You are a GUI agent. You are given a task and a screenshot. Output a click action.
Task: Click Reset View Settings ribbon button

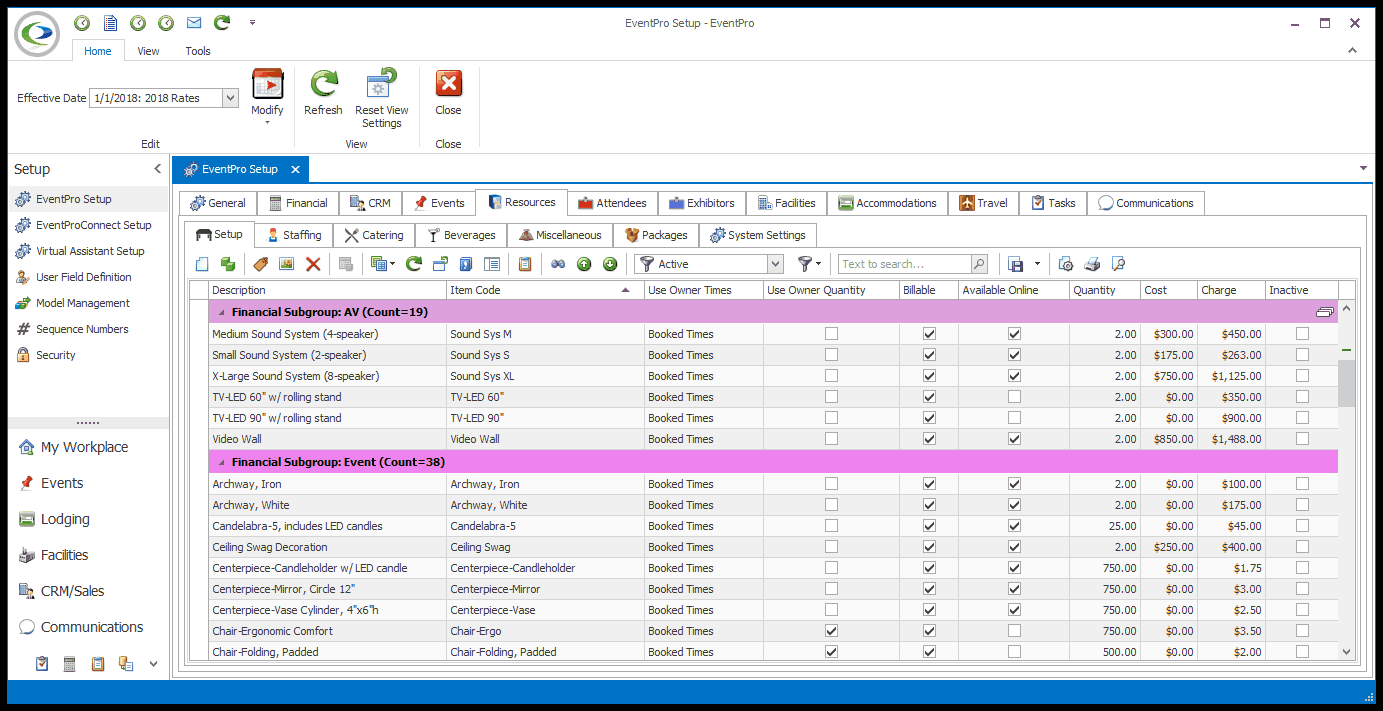click(382, 99)
